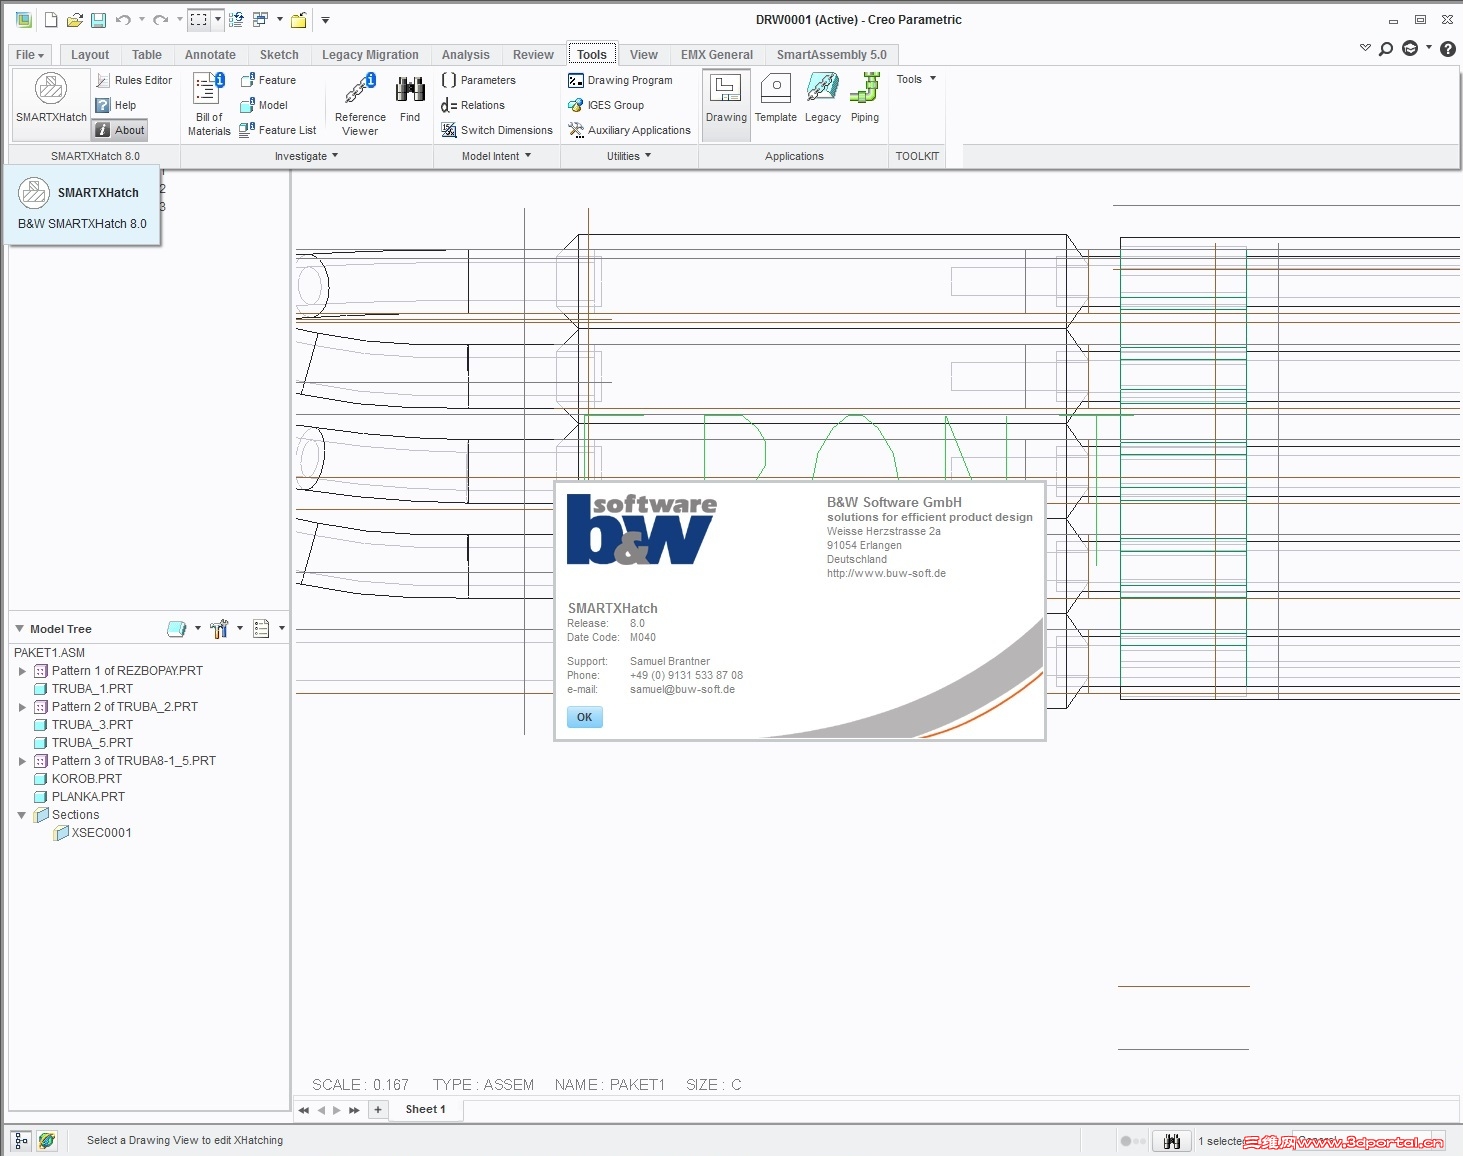The width and height of the screenshot is (1463, 1156).
Task: Open the http://www.buw-soft.de link
Action: 886,574
